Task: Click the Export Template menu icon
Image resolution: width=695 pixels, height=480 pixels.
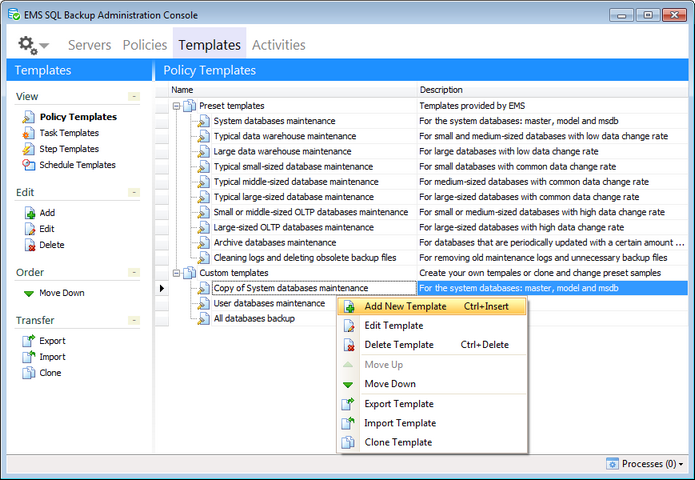Action: 348,404
